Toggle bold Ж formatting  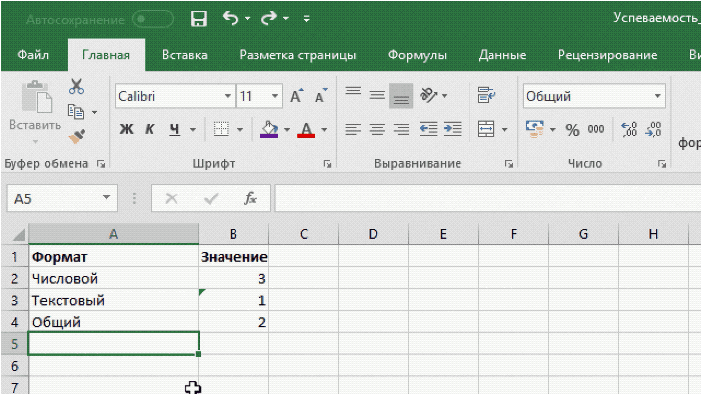[126, 129]
